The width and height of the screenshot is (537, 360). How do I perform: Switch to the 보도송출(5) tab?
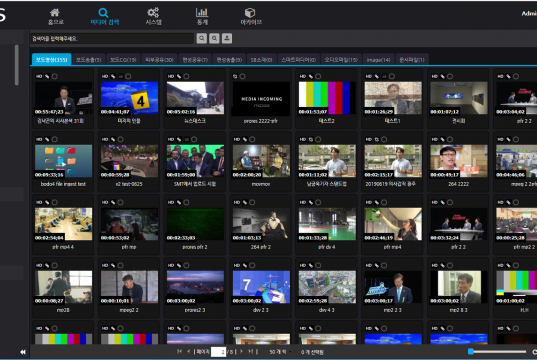click(x=88, y=60)
